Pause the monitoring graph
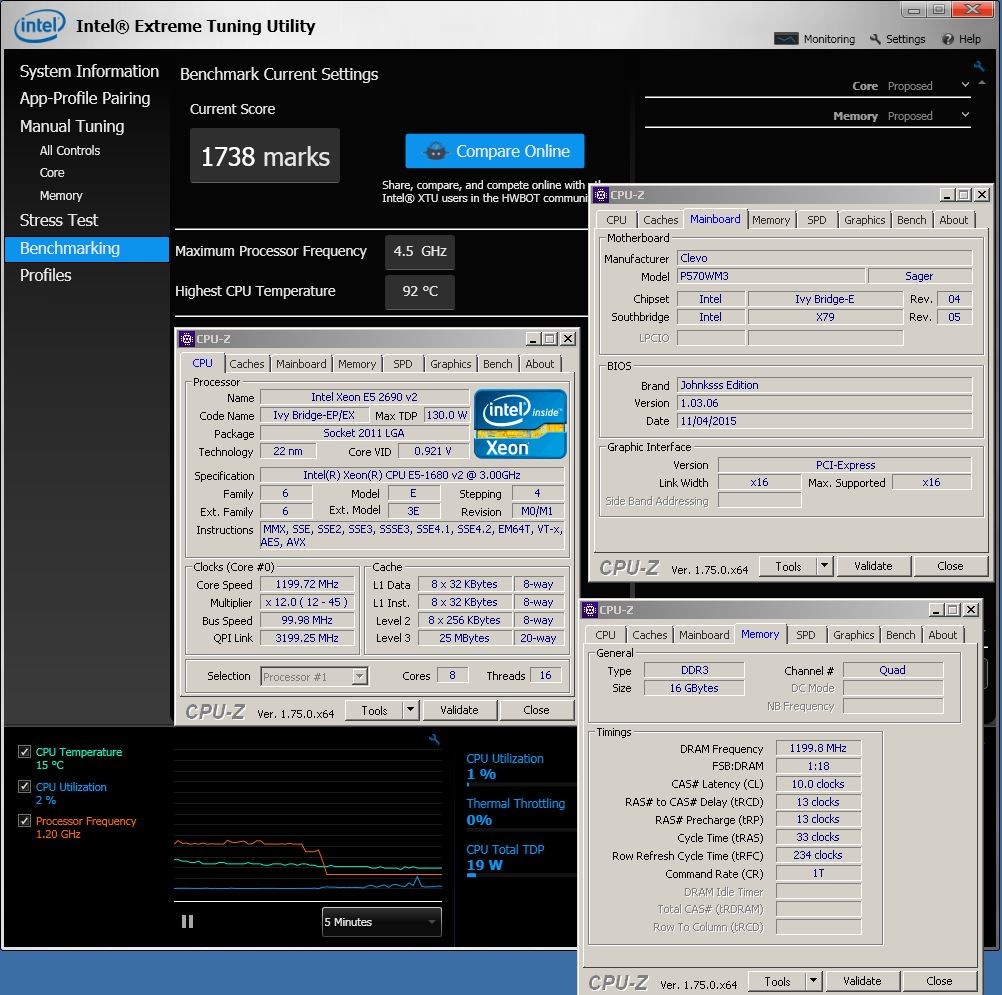Image resolution: width=1002 pixels, height=995 pixels. (187, 922)
